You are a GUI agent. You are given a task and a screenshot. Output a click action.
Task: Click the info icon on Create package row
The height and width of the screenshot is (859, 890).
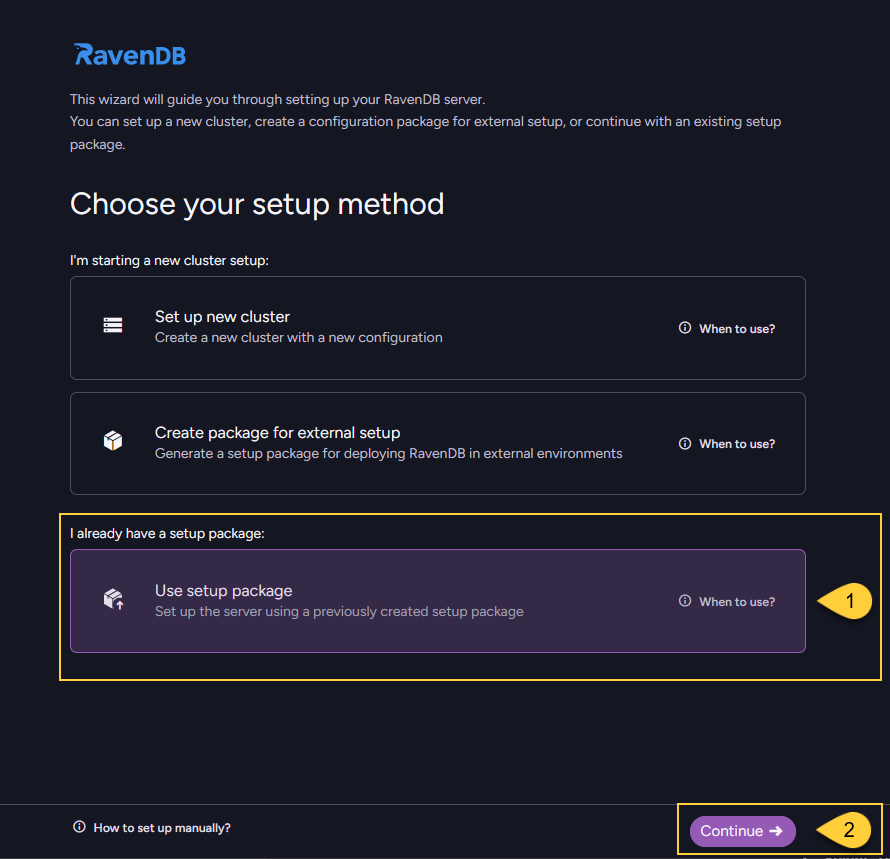(x=684, y=443)
